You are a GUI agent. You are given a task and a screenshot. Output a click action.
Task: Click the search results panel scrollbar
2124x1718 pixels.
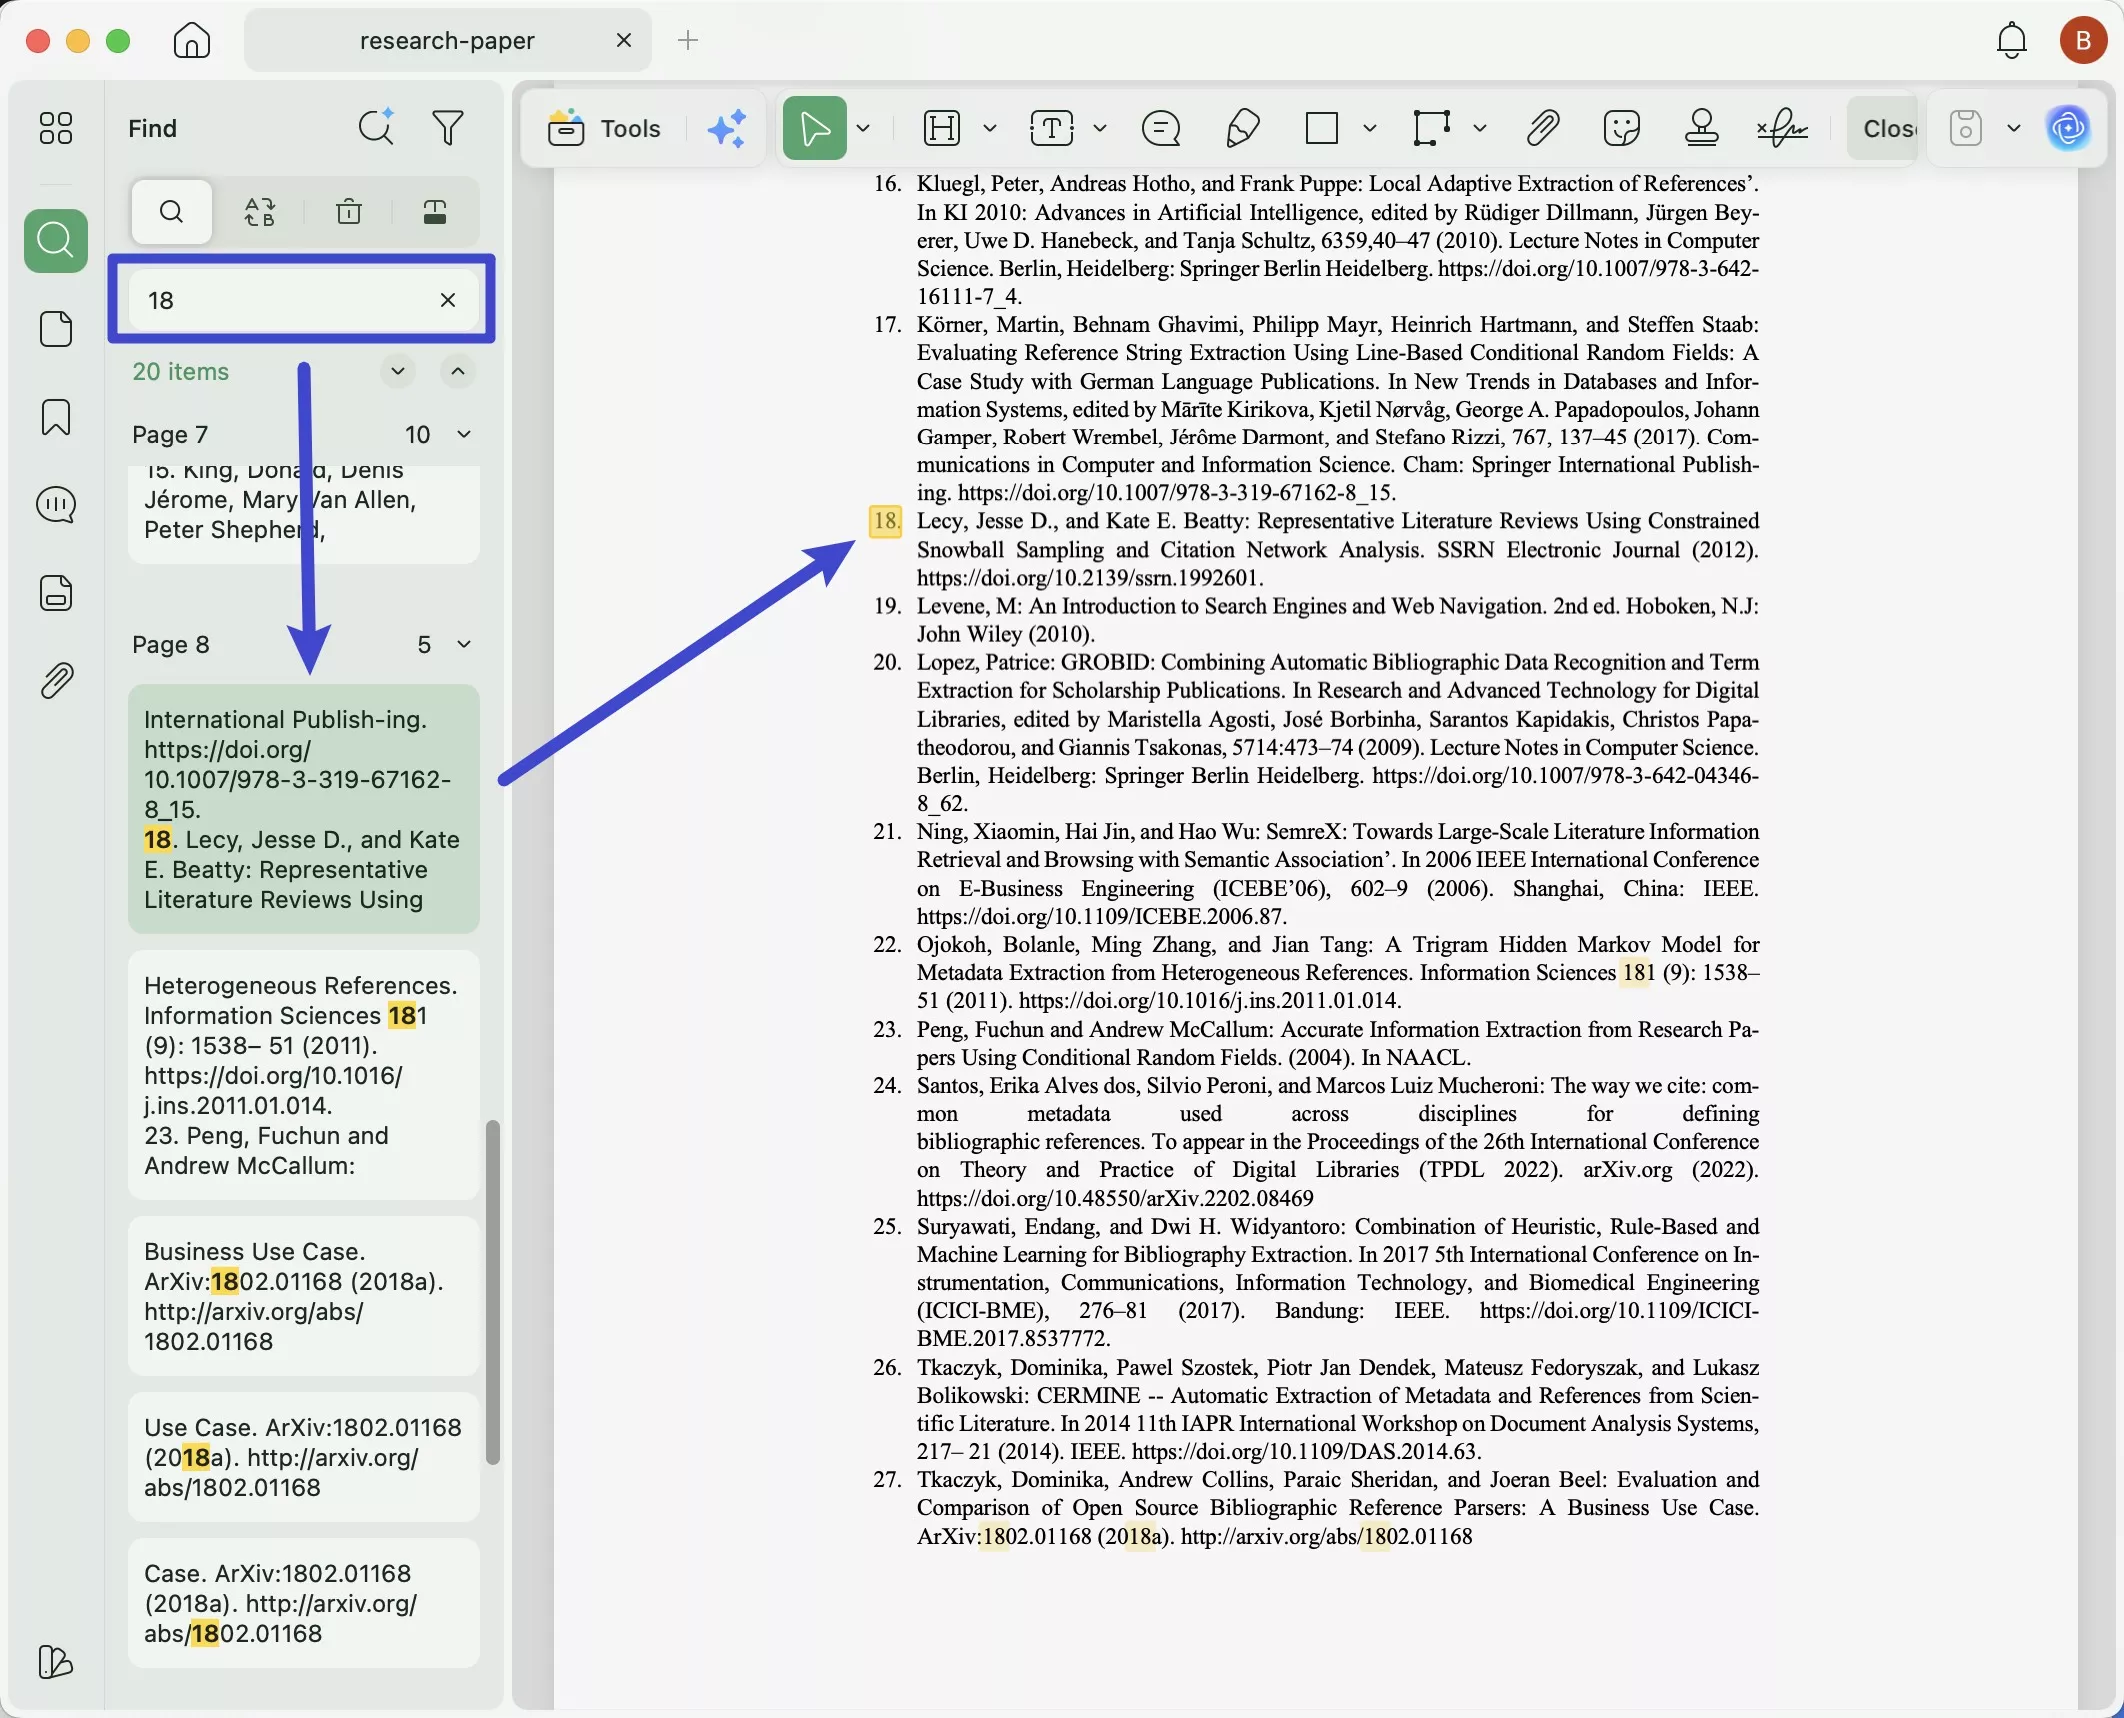(x=492, y=1292)
